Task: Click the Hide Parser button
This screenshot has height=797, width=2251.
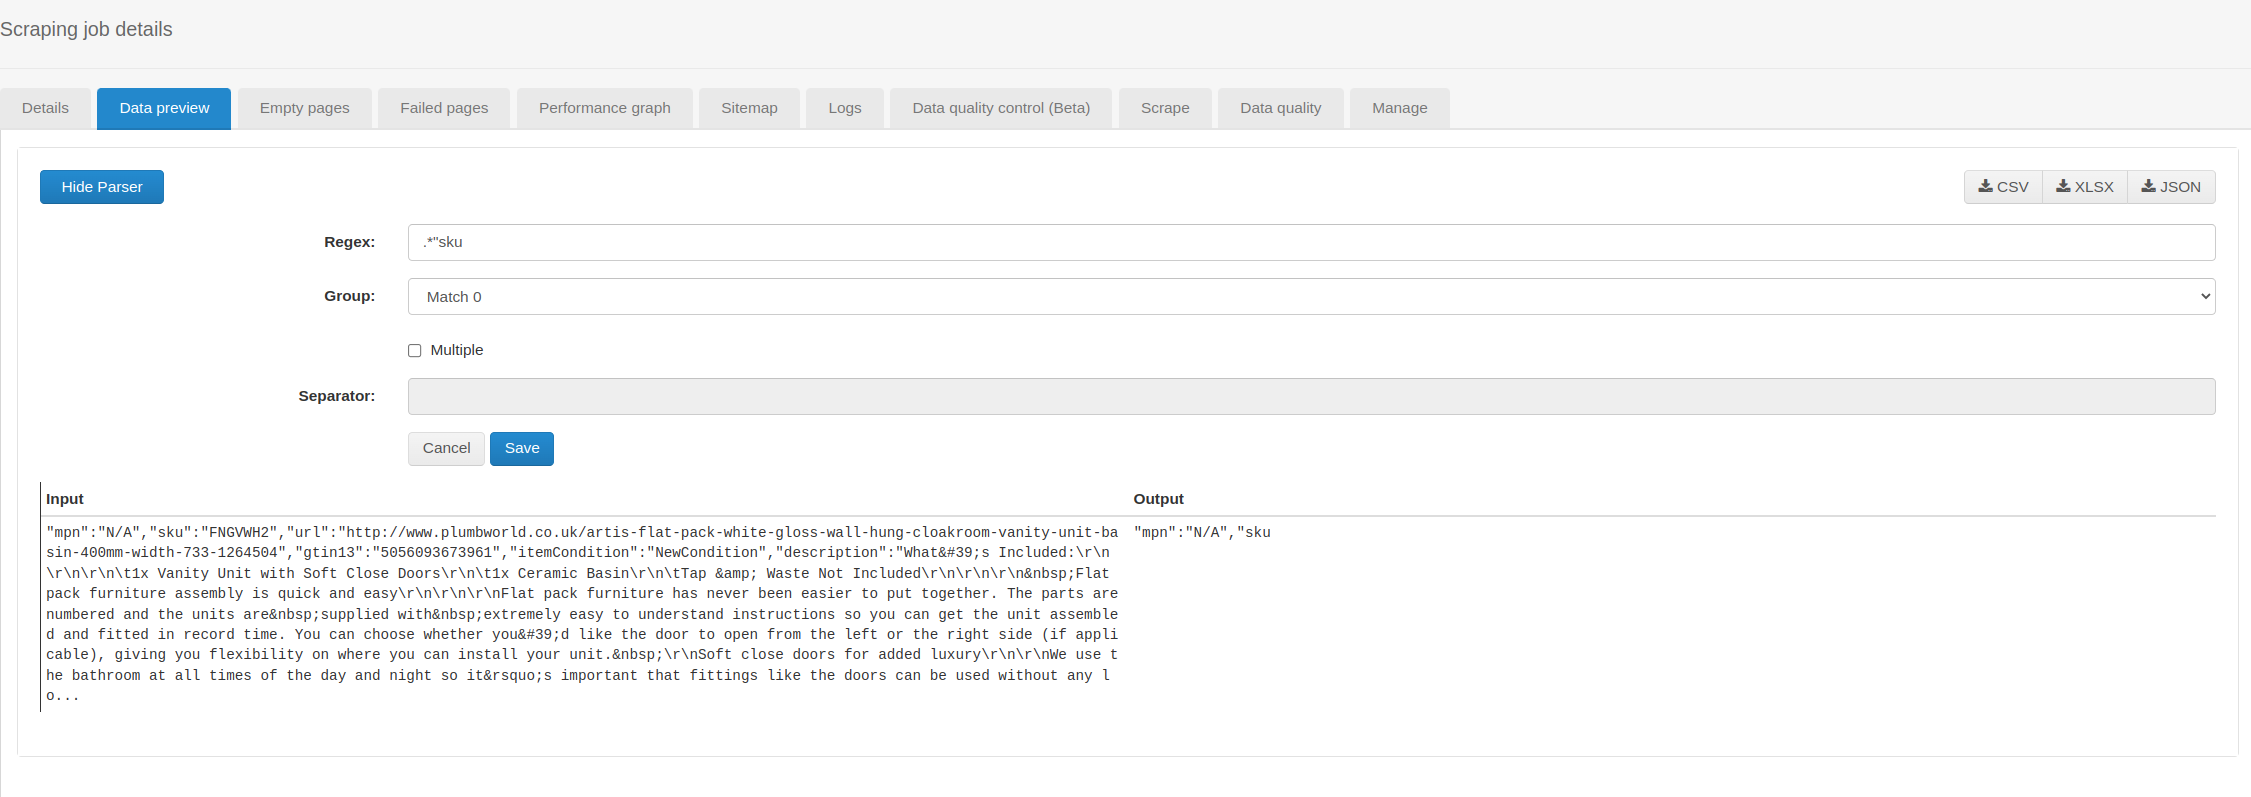Action: click(x=102, y=187)
